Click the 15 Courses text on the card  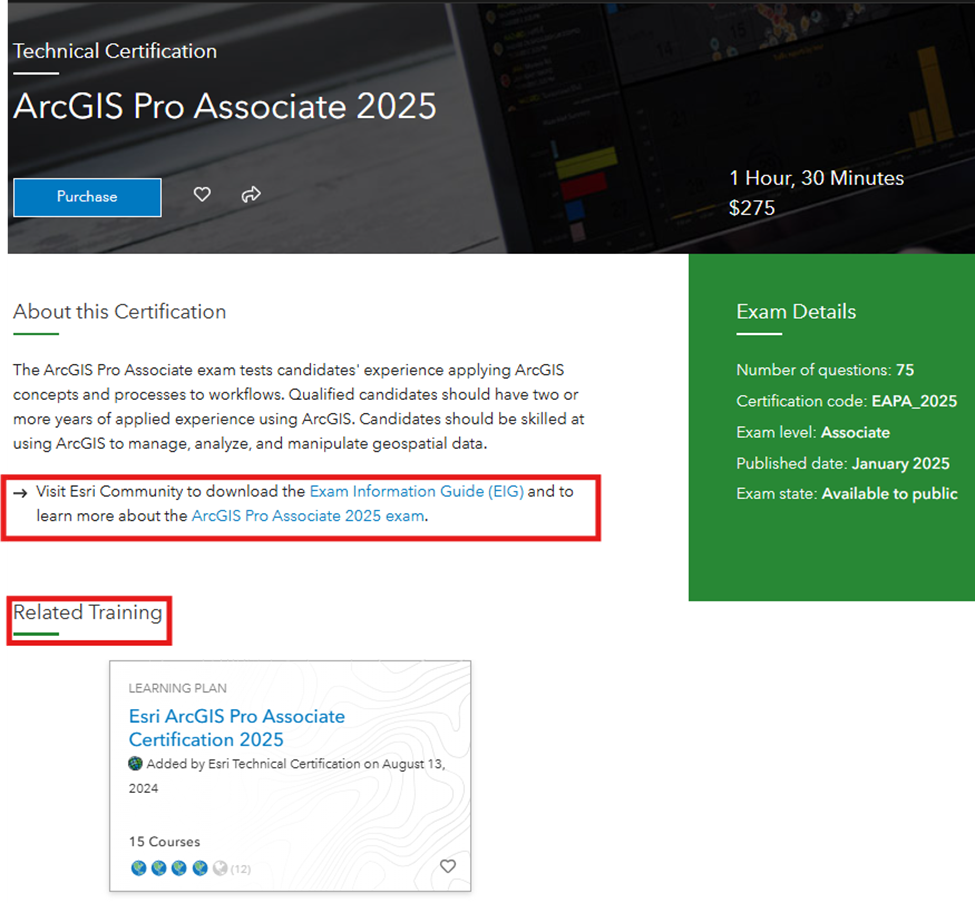click(x=164, y=841)
